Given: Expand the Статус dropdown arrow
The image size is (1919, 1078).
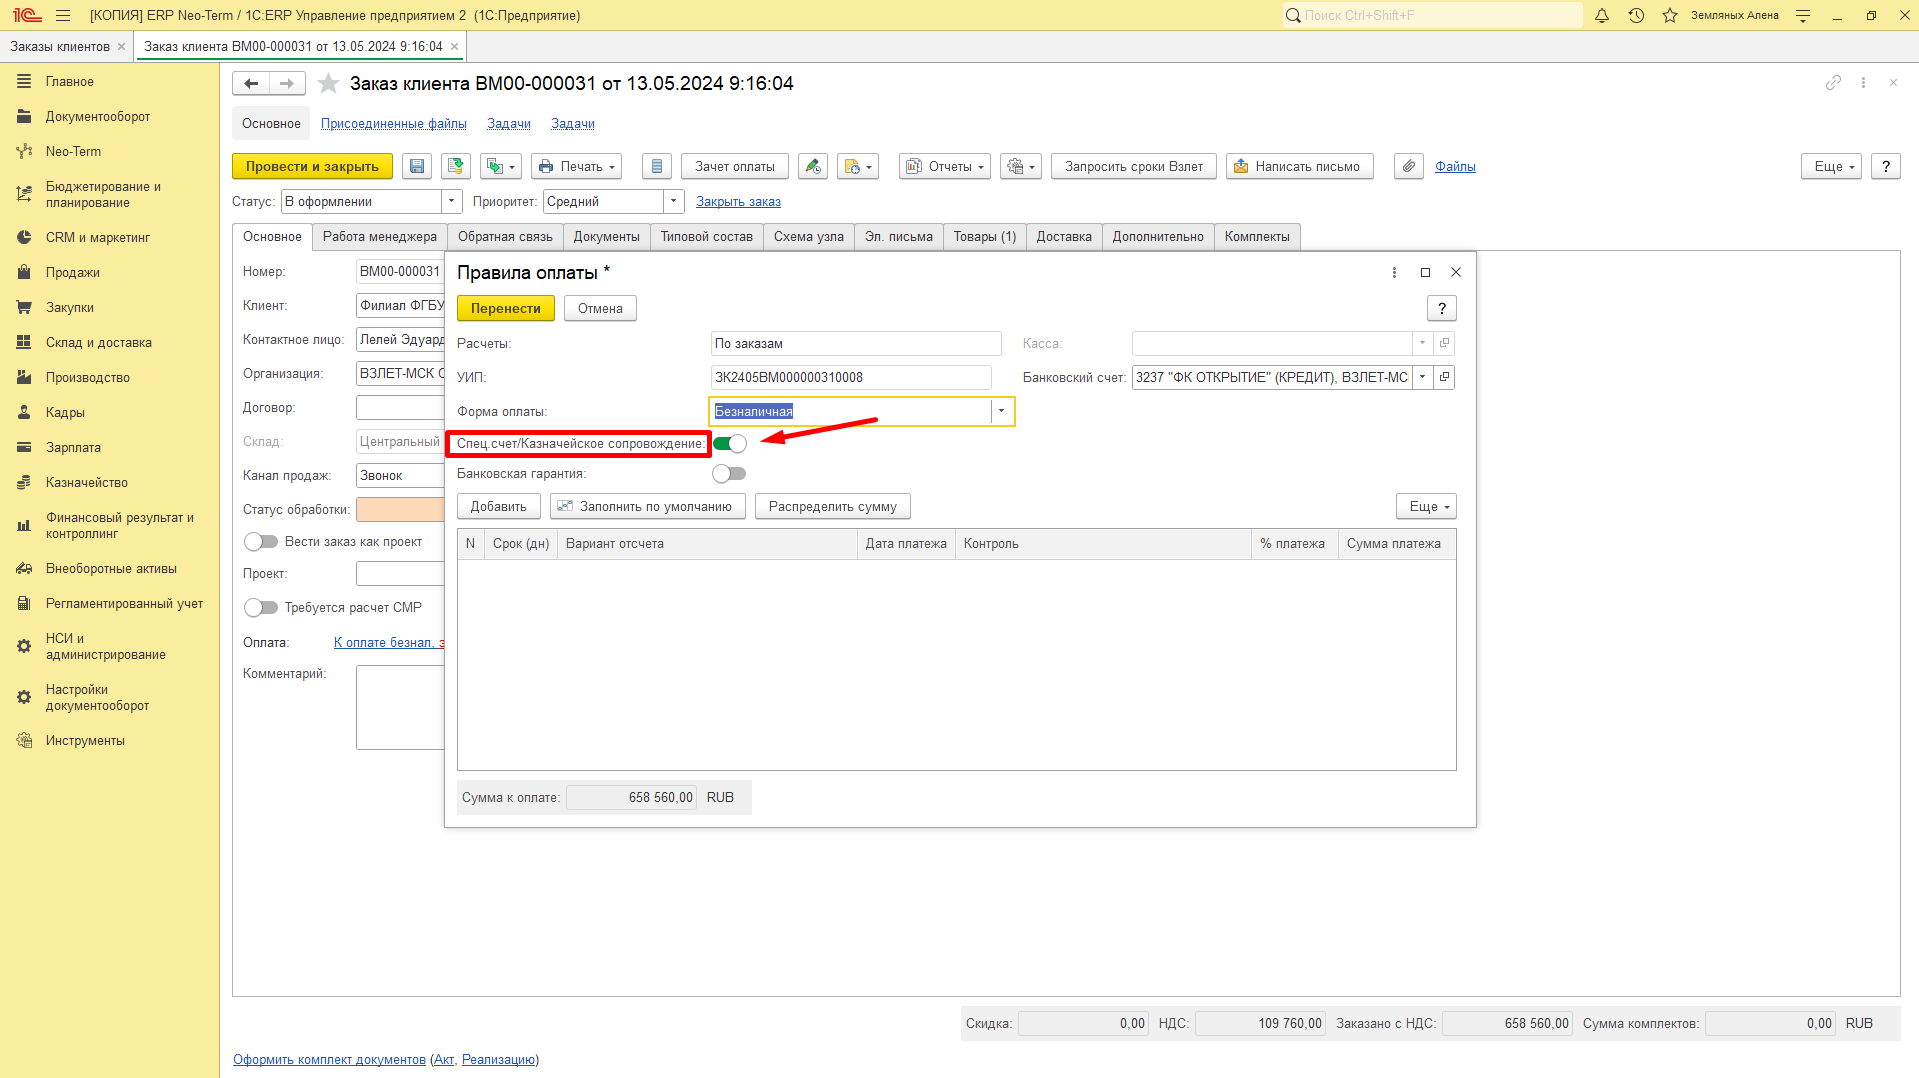Looking at the screenshot, I should tap(451, 201).
